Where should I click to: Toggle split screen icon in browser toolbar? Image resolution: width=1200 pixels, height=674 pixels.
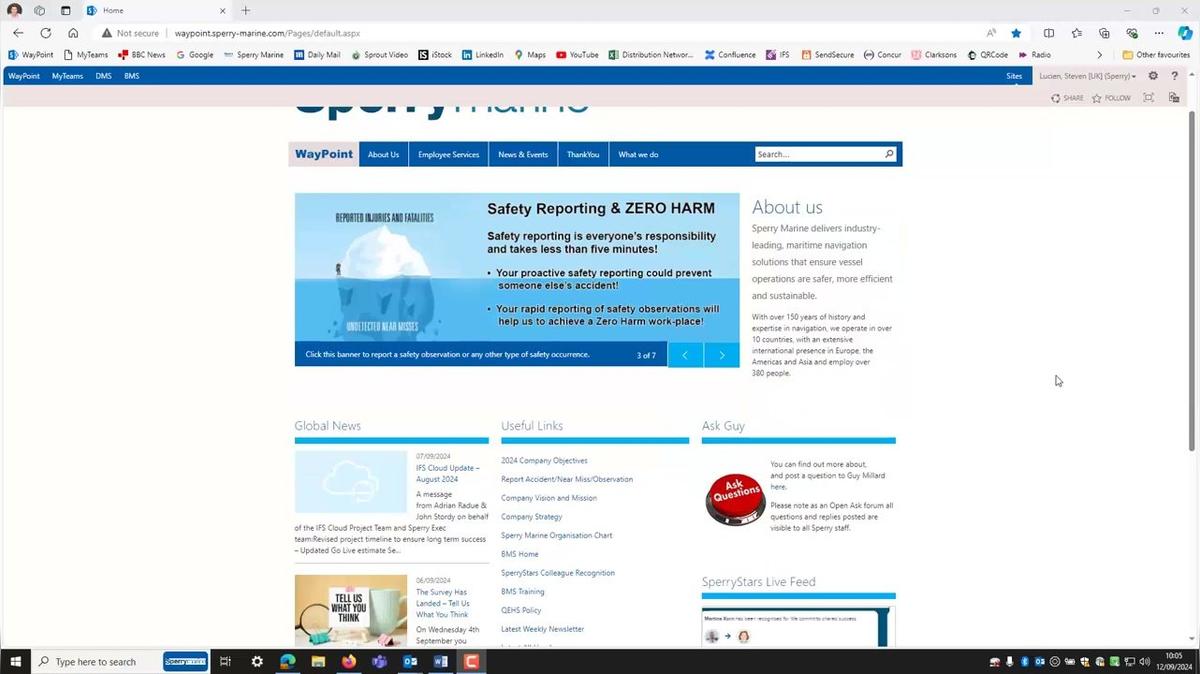click(1049, 33)
